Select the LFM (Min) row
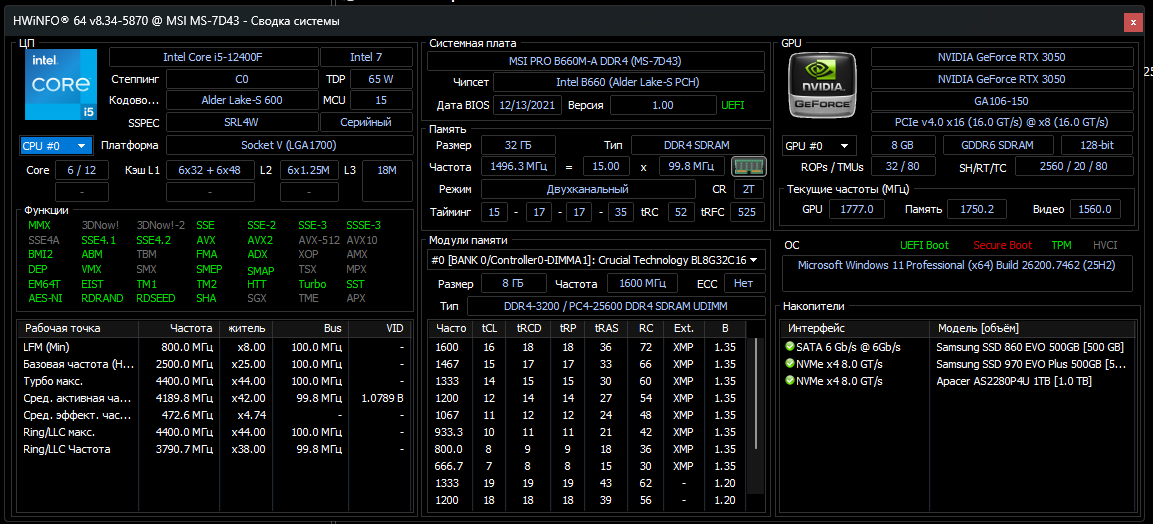 point(213,347)
